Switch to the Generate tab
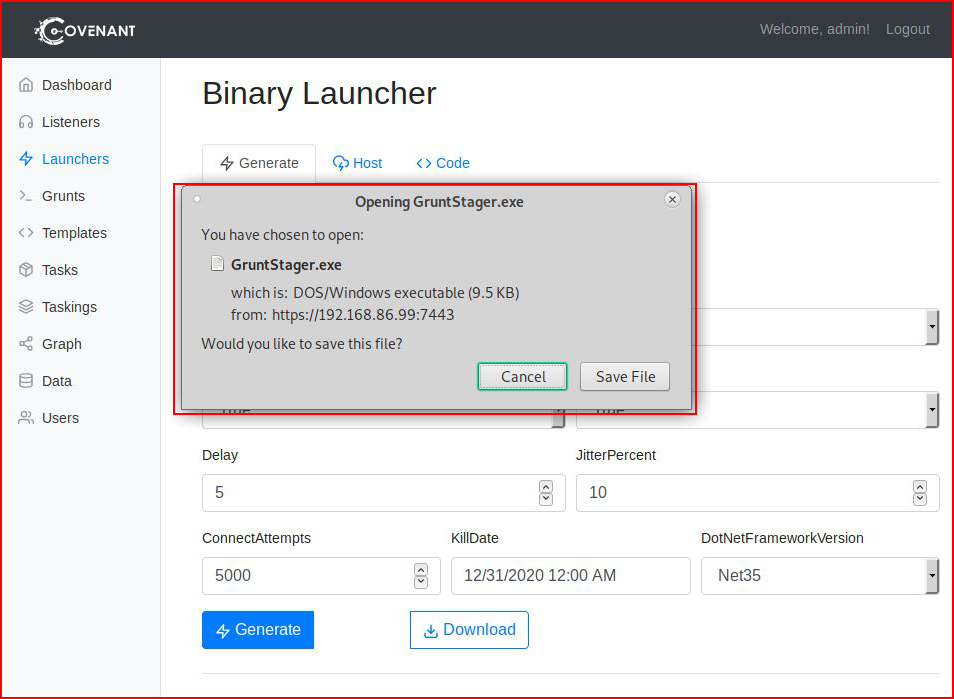The image size is (954, 699). pyautogui.click(x=259, y=163)
